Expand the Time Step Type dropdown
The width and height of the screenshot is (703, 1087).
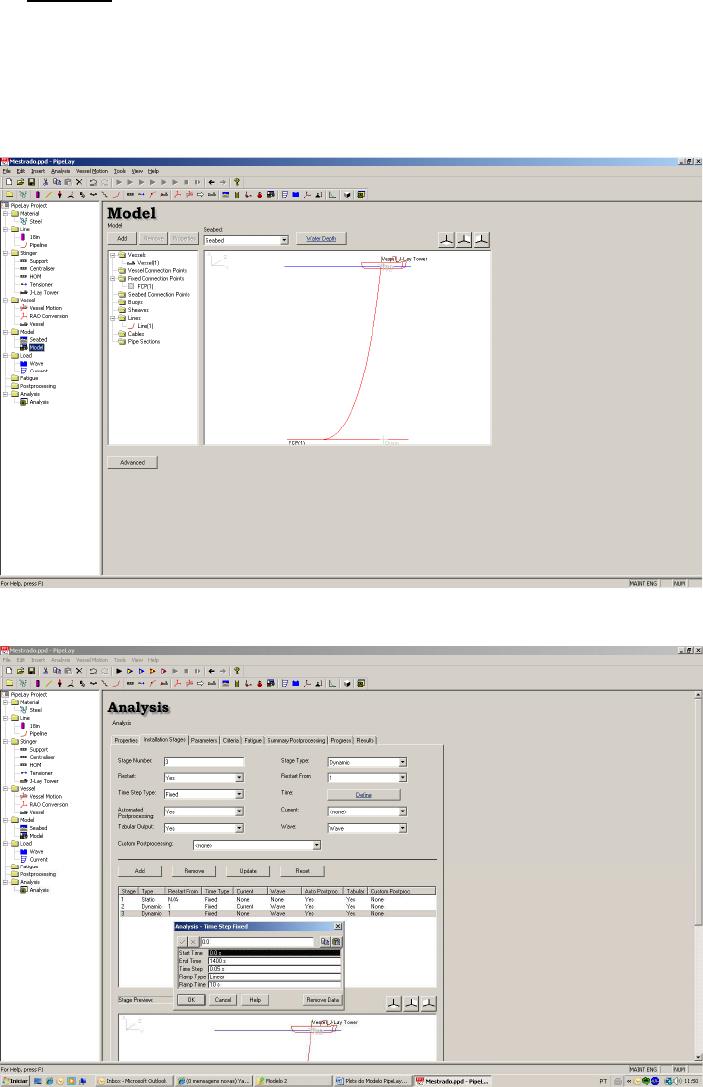coord(240,795)
